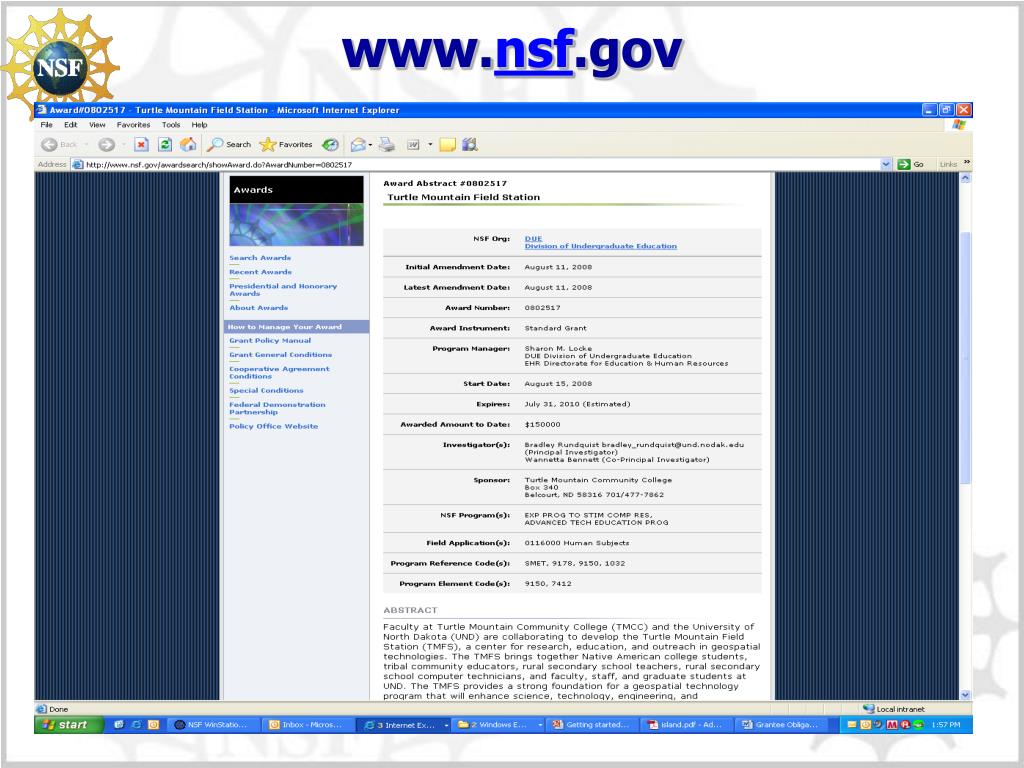Open the Edit with Word dropdown arrow
1024x768 pixels.
[x=430, y=145]
